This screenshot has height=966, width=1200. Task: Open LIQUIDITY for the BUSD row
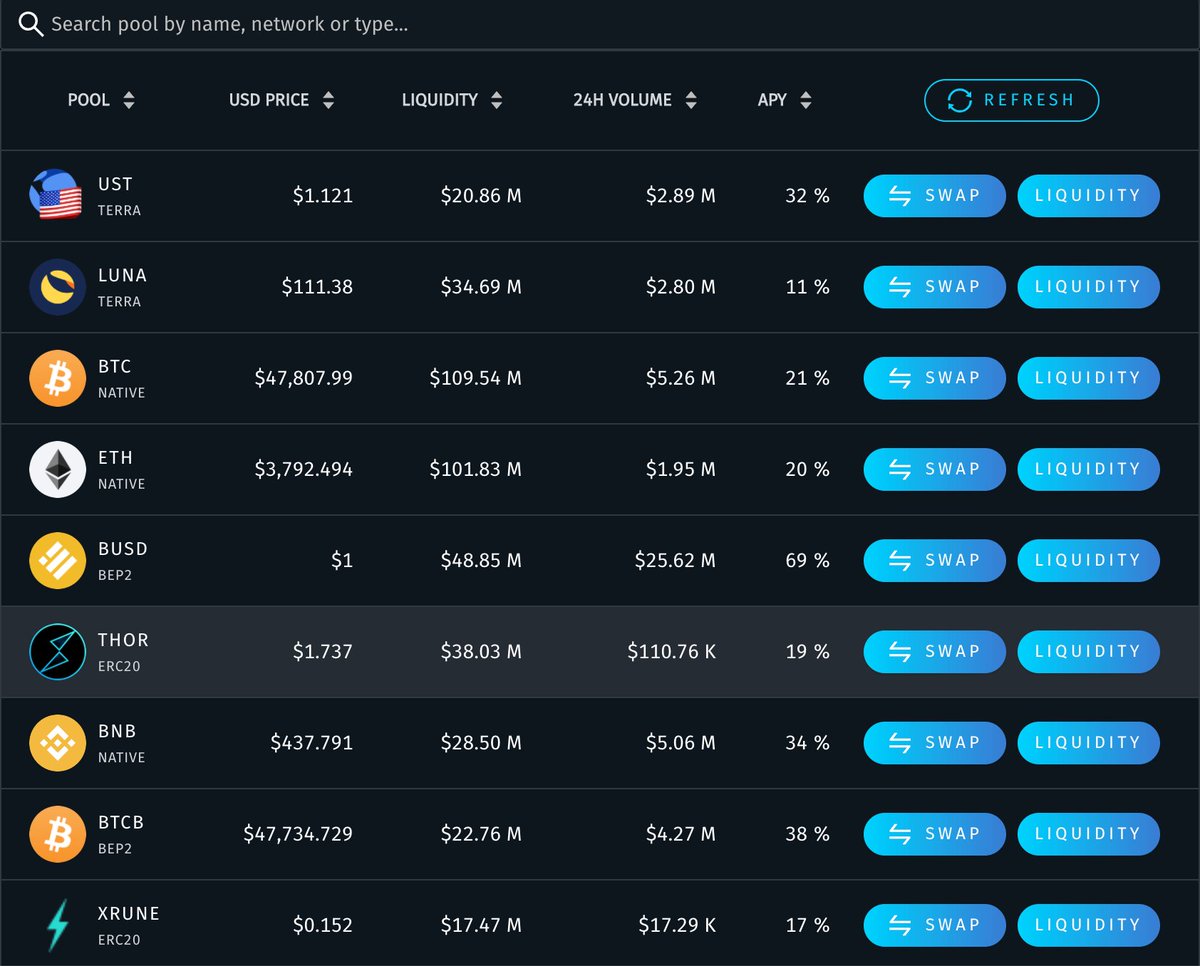[x=1088, y=560]
